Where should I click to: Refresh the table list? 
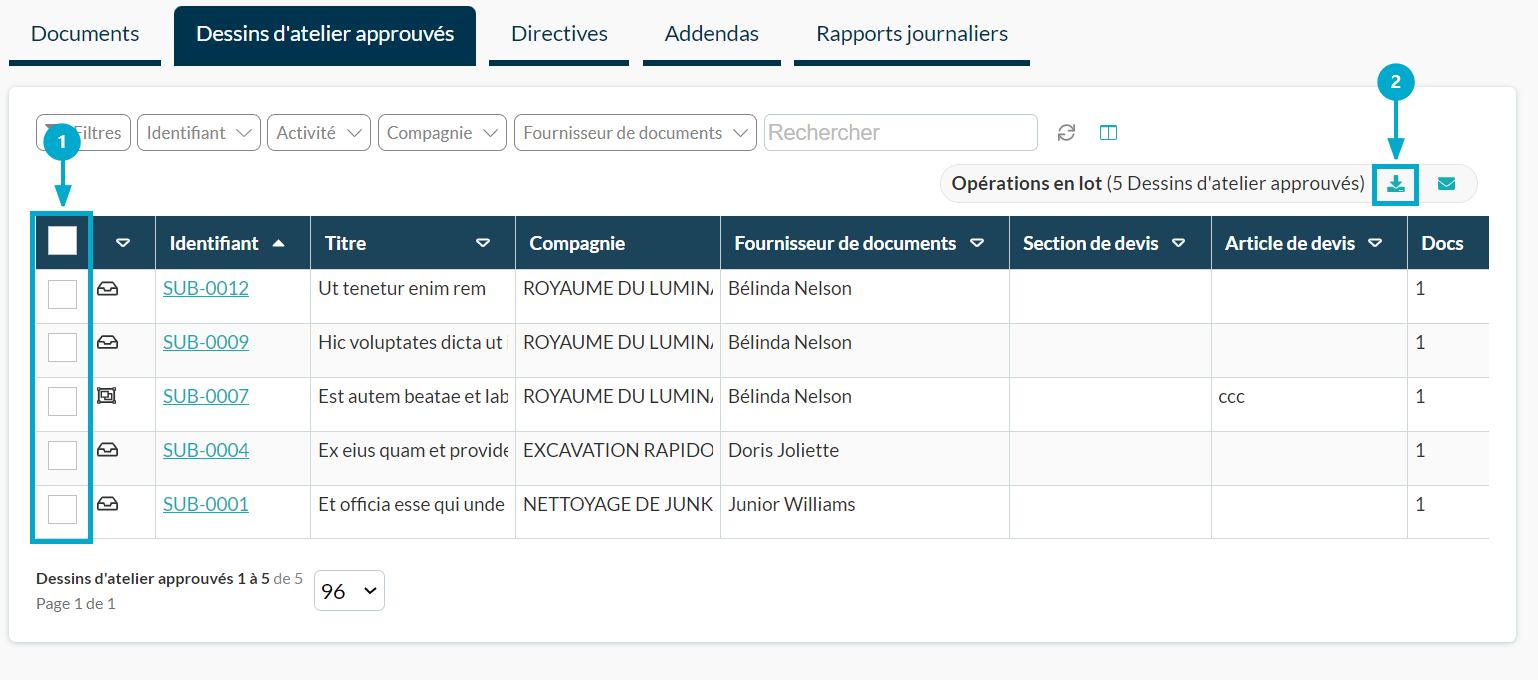[1067, 133]
